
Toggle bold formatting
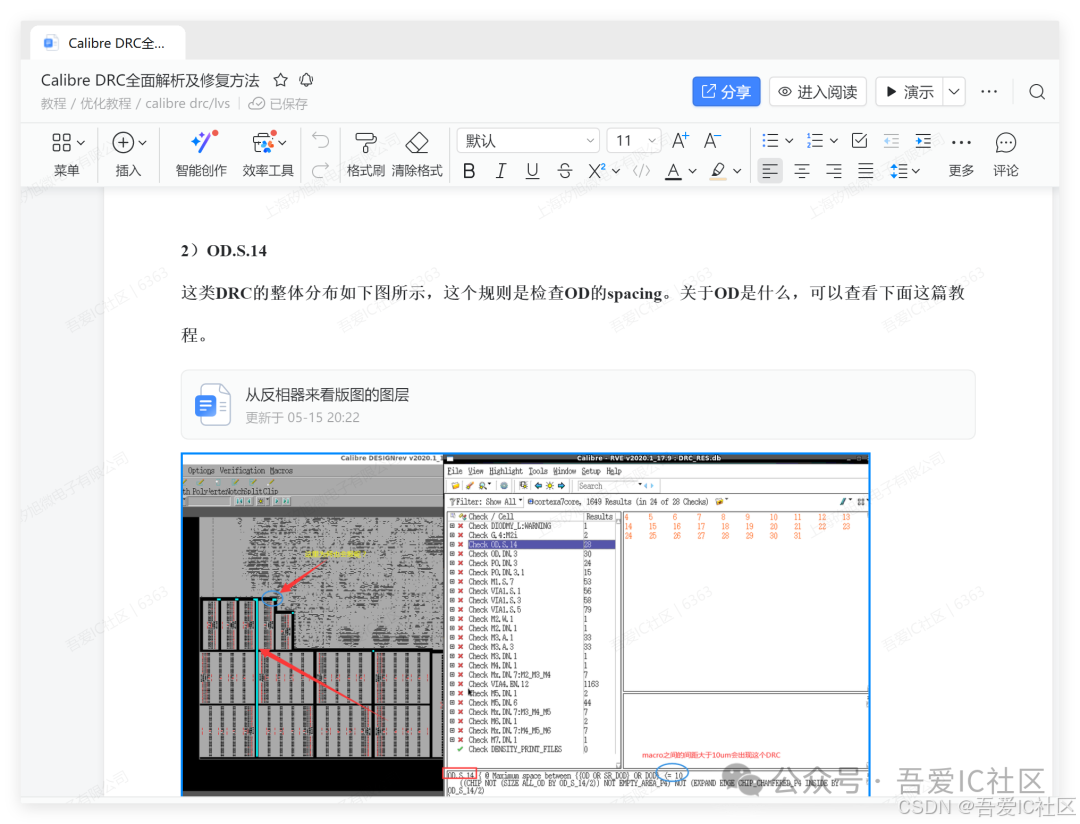(x=469, y=171)
